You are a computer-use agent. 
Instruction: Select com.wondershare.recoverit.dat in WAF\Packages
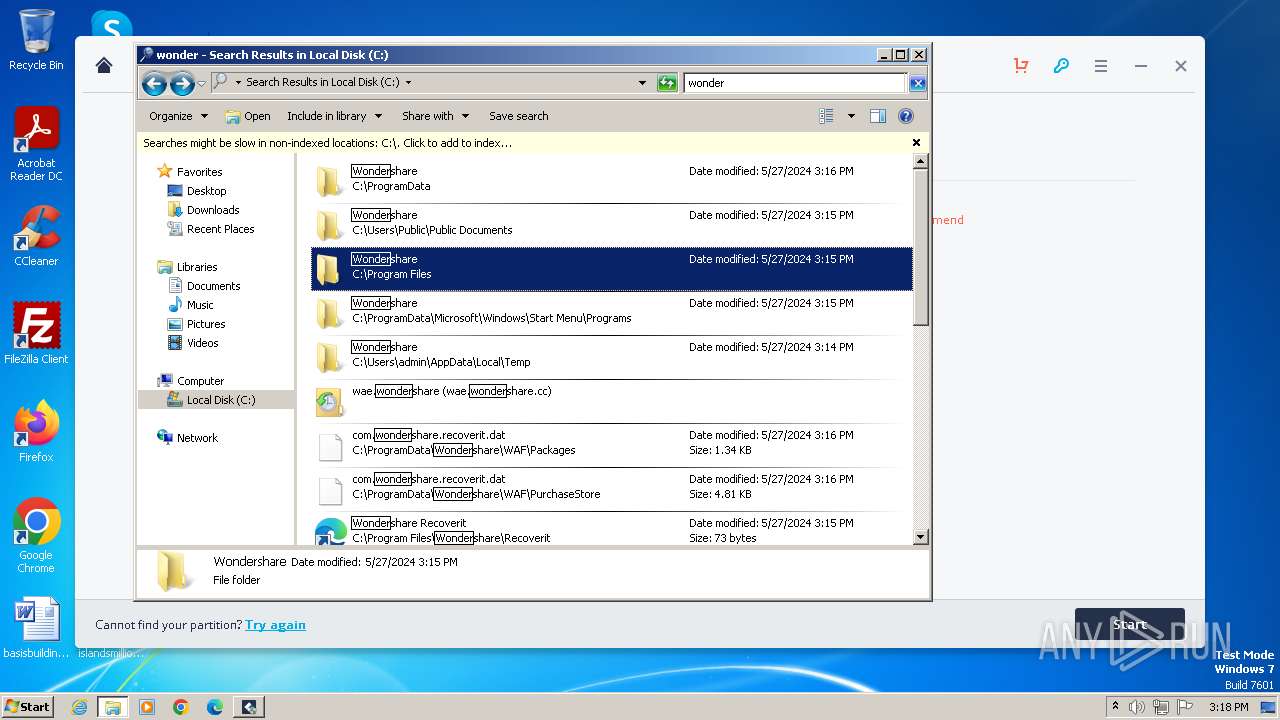pos(612,445)
